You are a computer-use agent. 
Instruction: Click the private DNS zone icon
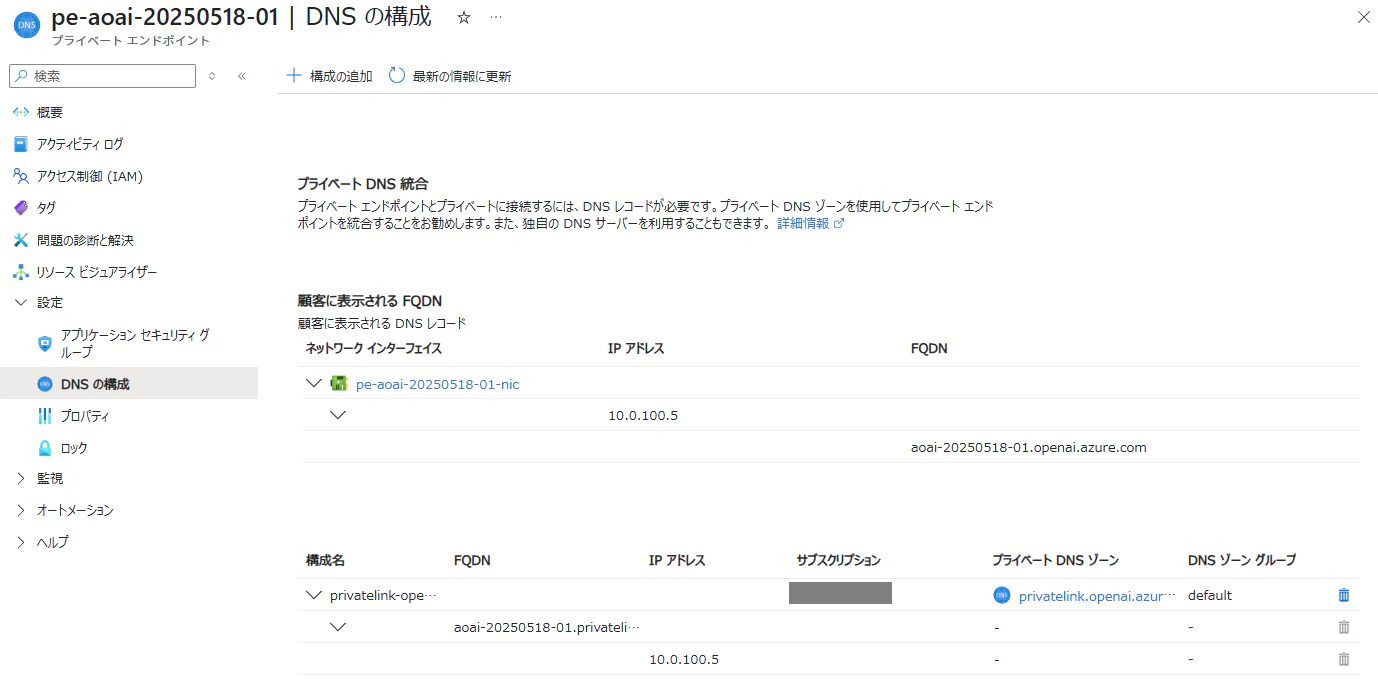click(1002, 595)
